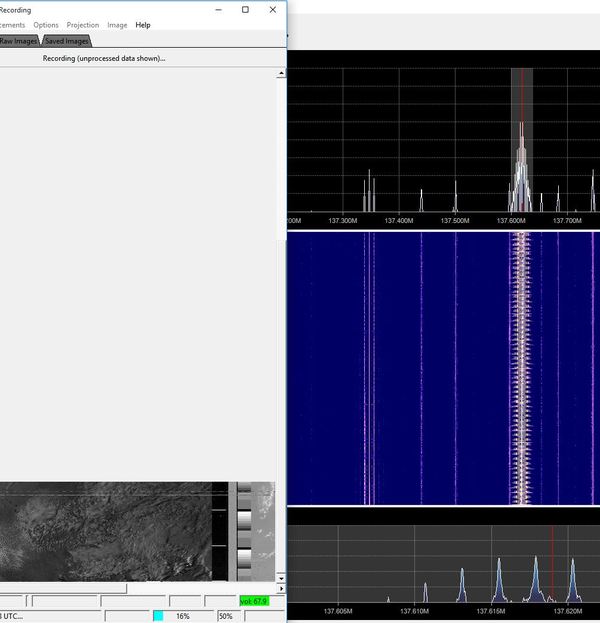The height and width of the screenshot is (623, 600).
Task: Open the Image menu
Action: coord(117,25)
